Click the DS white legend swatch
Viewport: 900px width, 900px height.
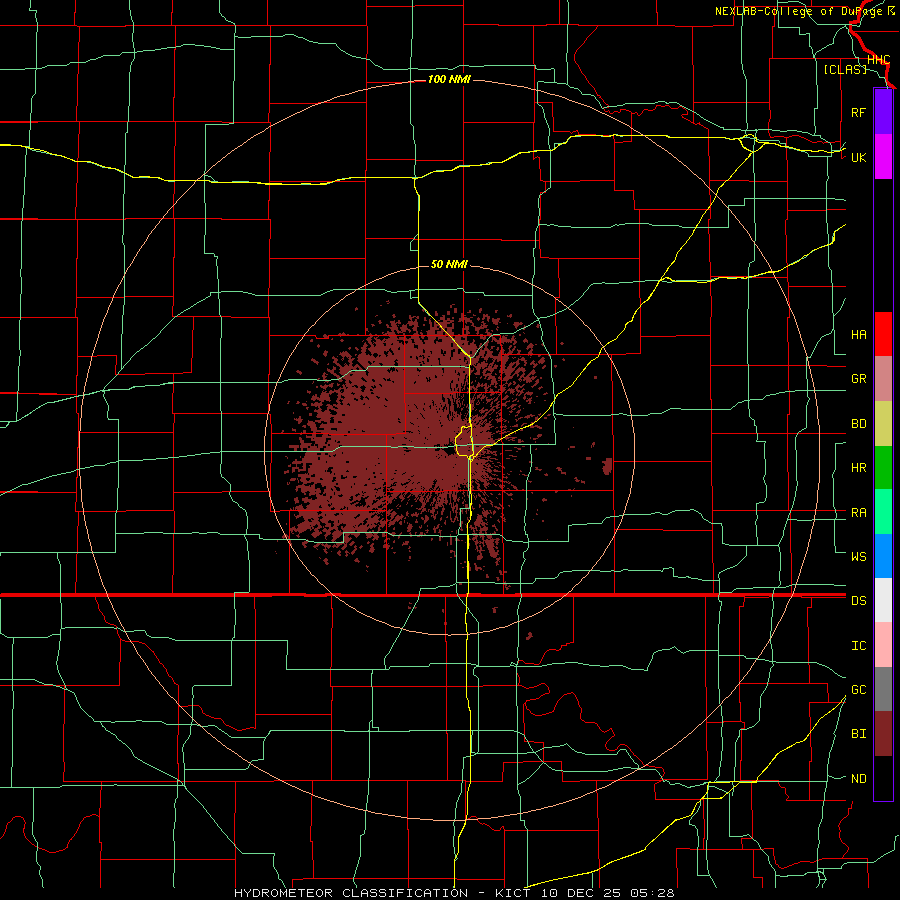click(883, 600)
